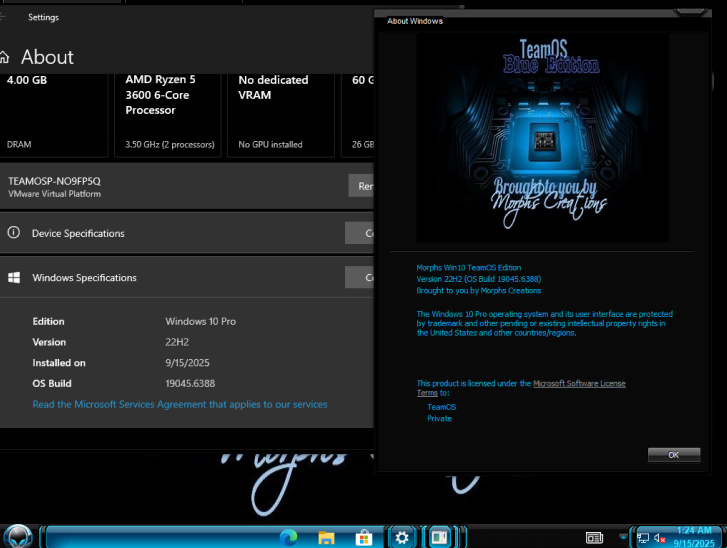The width and height of the screenshot is (727, 548).
Task: Read the Microsoft Services Agreement link
Action: 180,404
